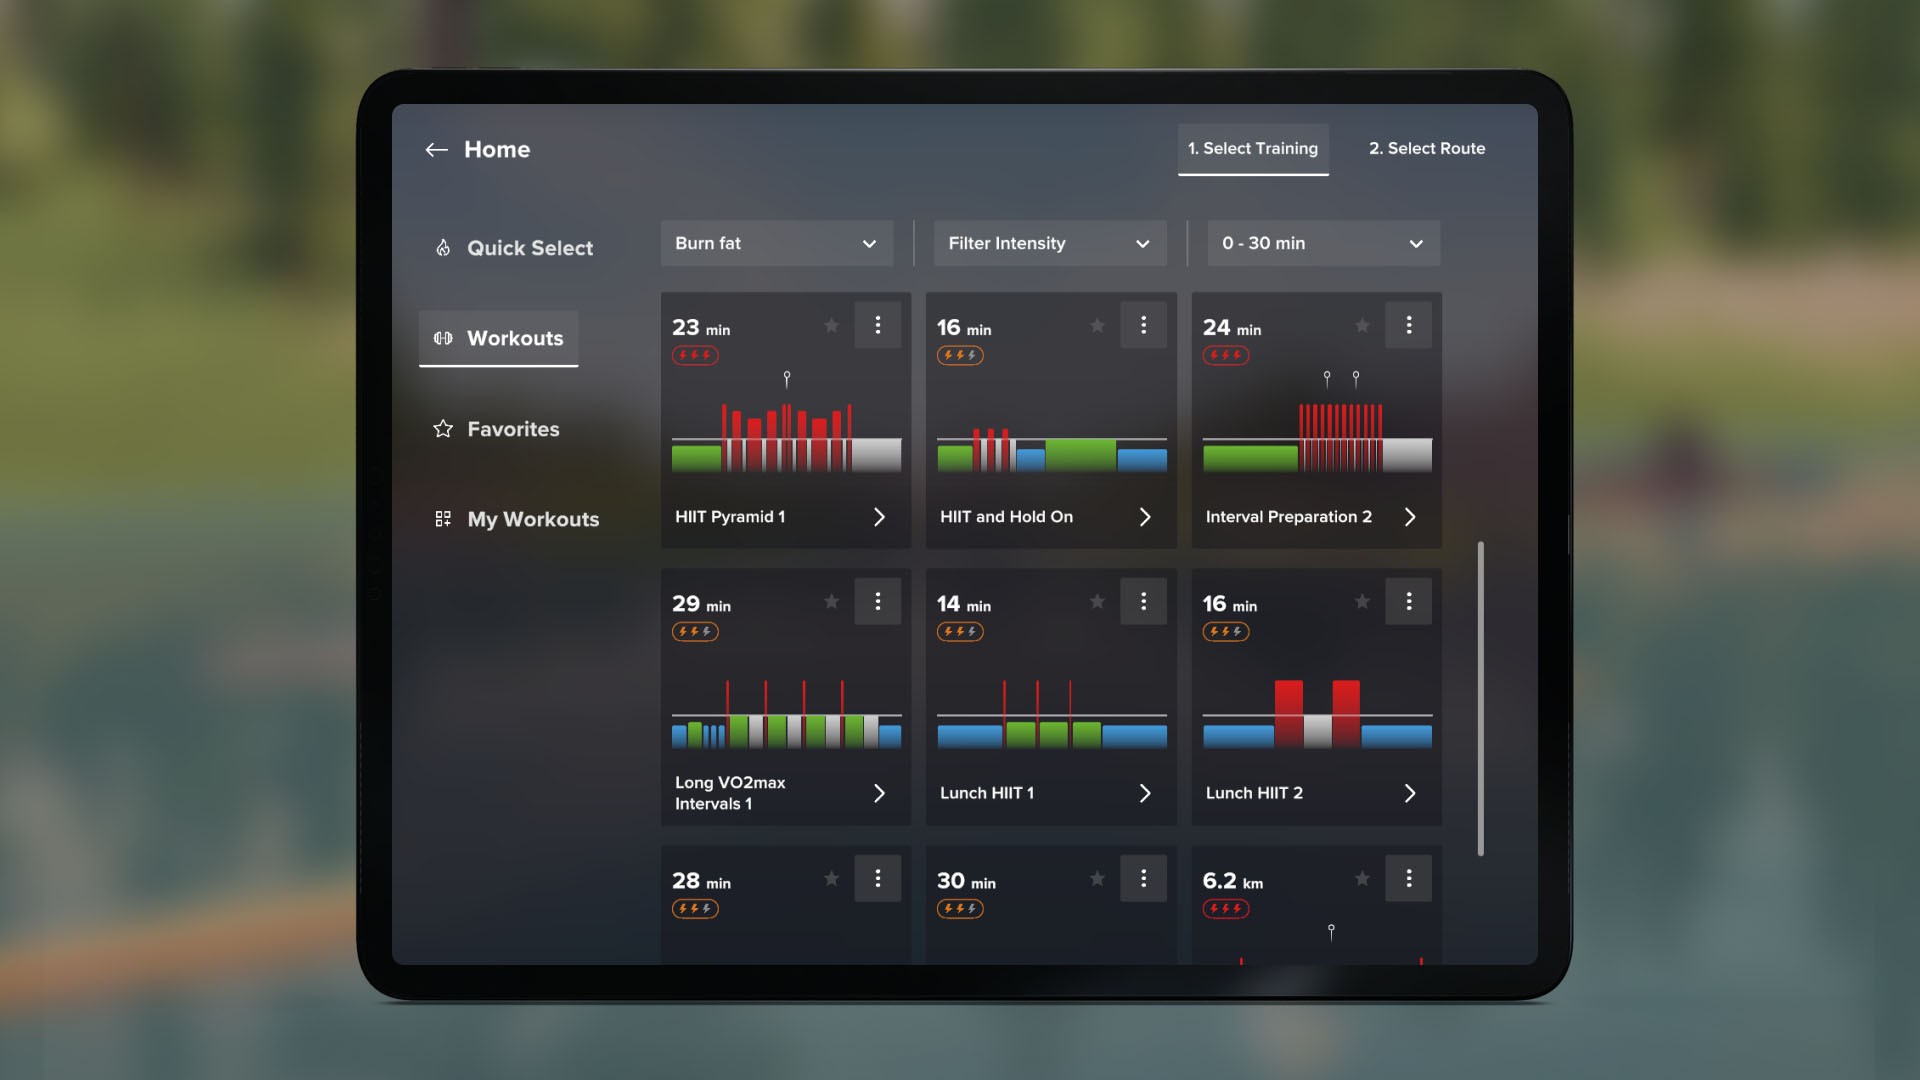The width and height of the screenshot is (1920, 1080).
Task: Click the intensity badge on the 6.2 km card
Action: point(1226,909)
